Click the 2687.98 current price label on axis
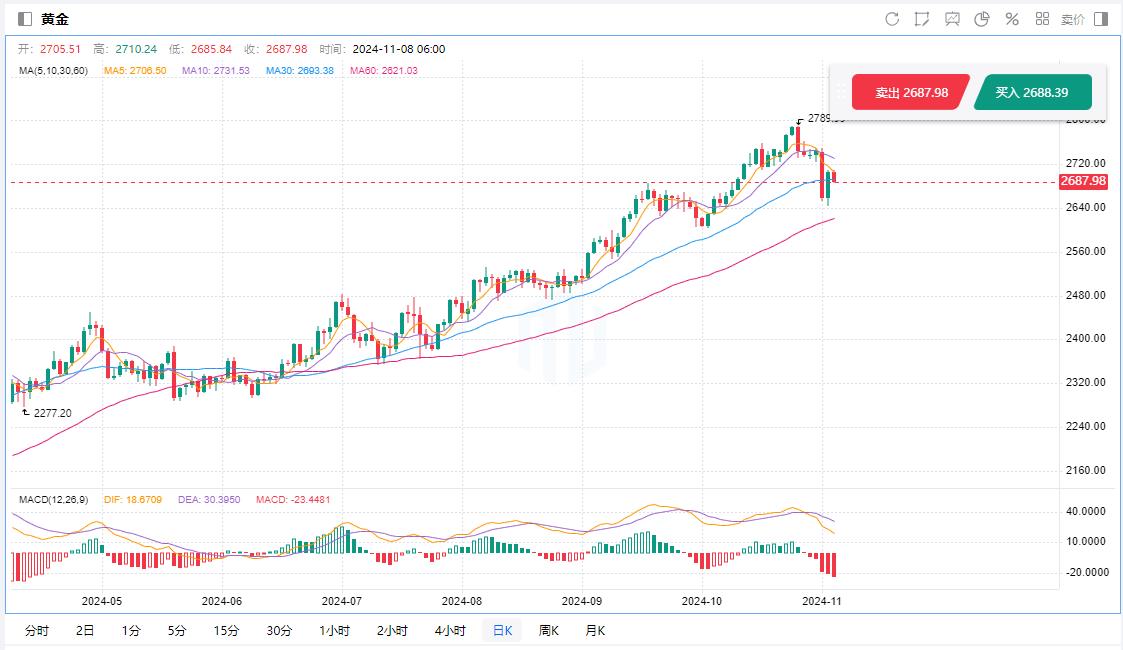Image resolution: width=1123 pixels, height=650 pixels. click(x=1083, y=181)
